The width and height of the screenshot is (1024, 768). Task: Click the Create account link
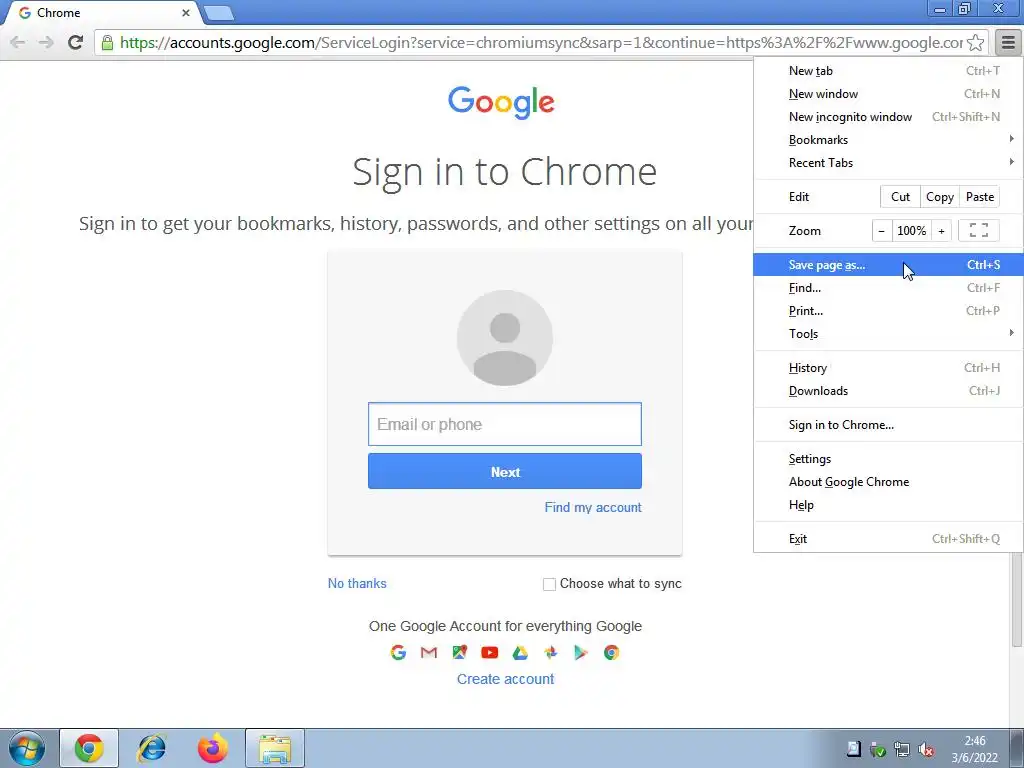[505, 679]
